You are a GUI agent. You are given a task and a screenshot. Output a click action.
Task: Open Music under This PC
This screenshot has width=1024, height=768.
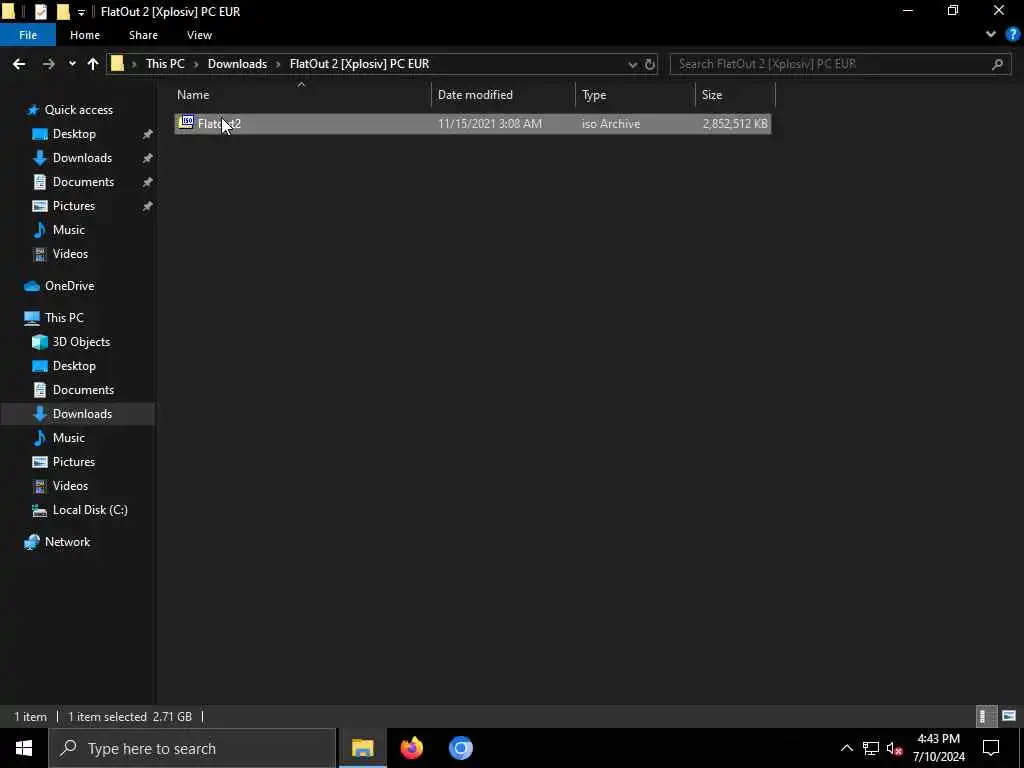coord(69,438)
